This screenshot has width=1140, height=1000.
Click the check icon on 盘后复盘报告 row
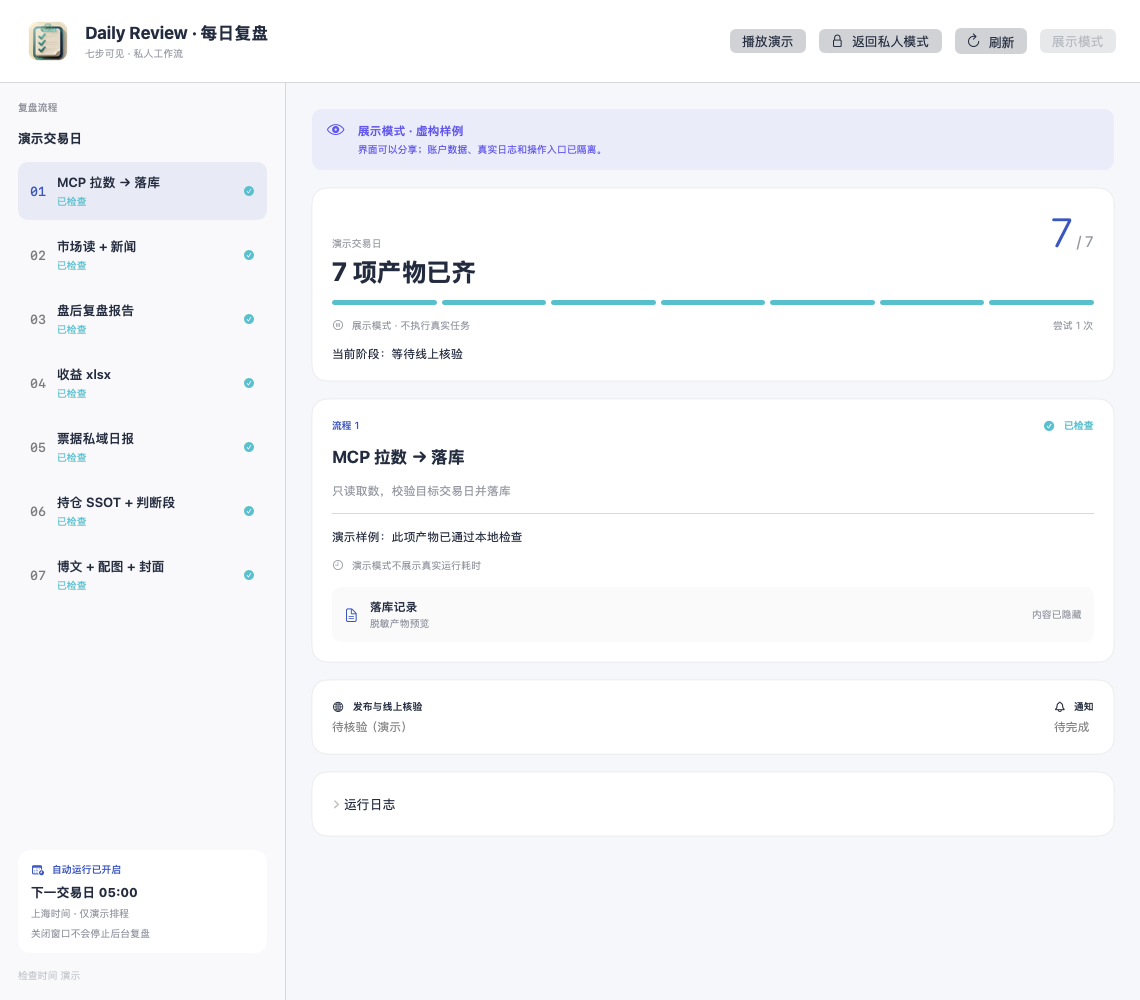249,319
